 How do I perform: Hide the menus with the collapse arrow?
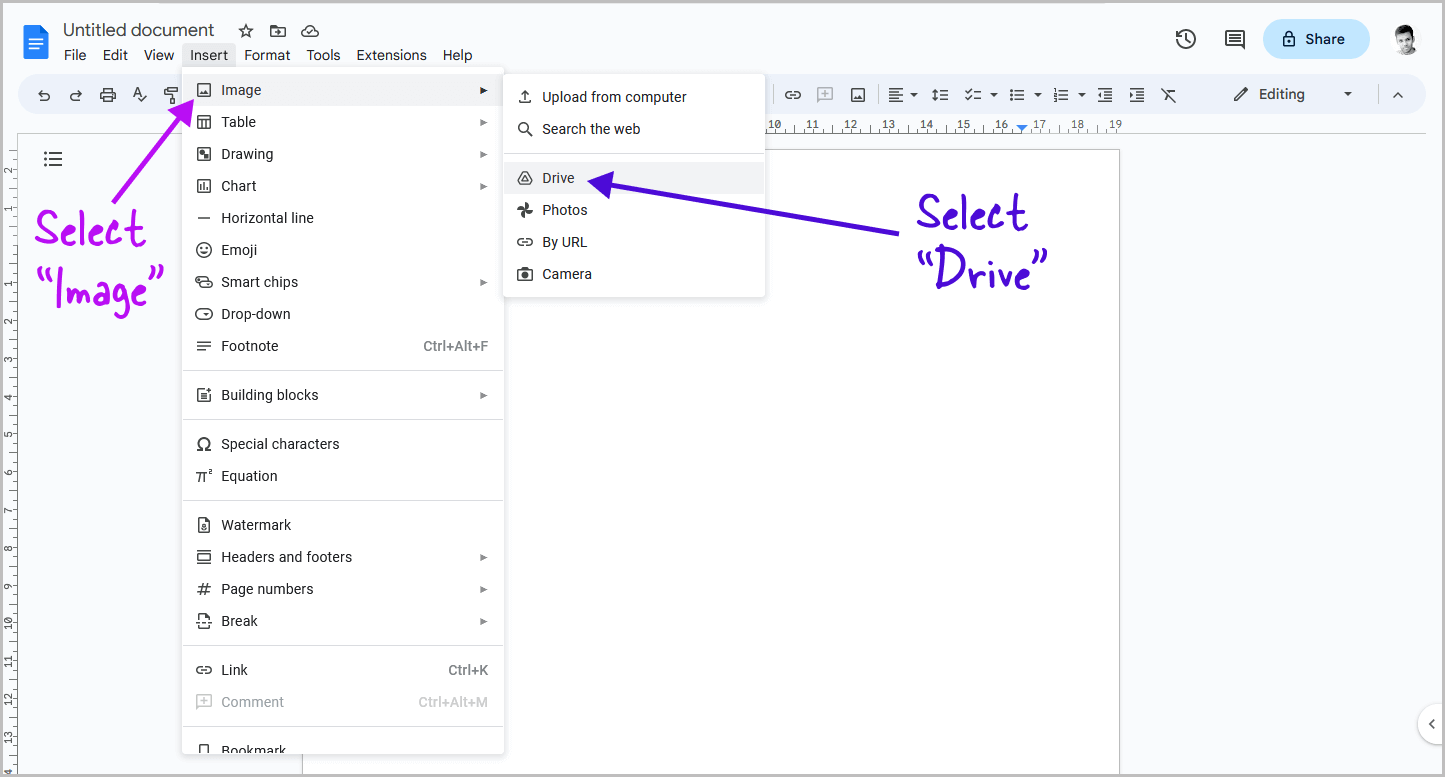1398,94
